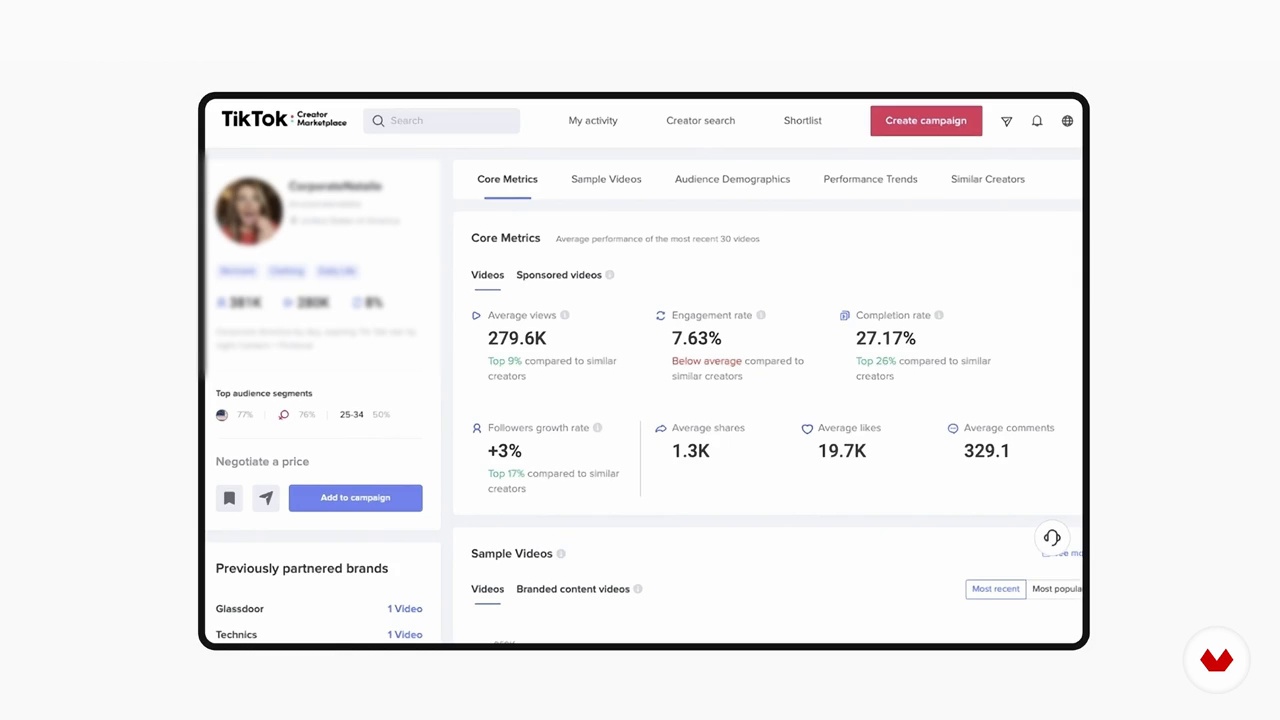Switch to the Sample Videos tab
This screenshot has width=1280, height=720.
(606, 179)
